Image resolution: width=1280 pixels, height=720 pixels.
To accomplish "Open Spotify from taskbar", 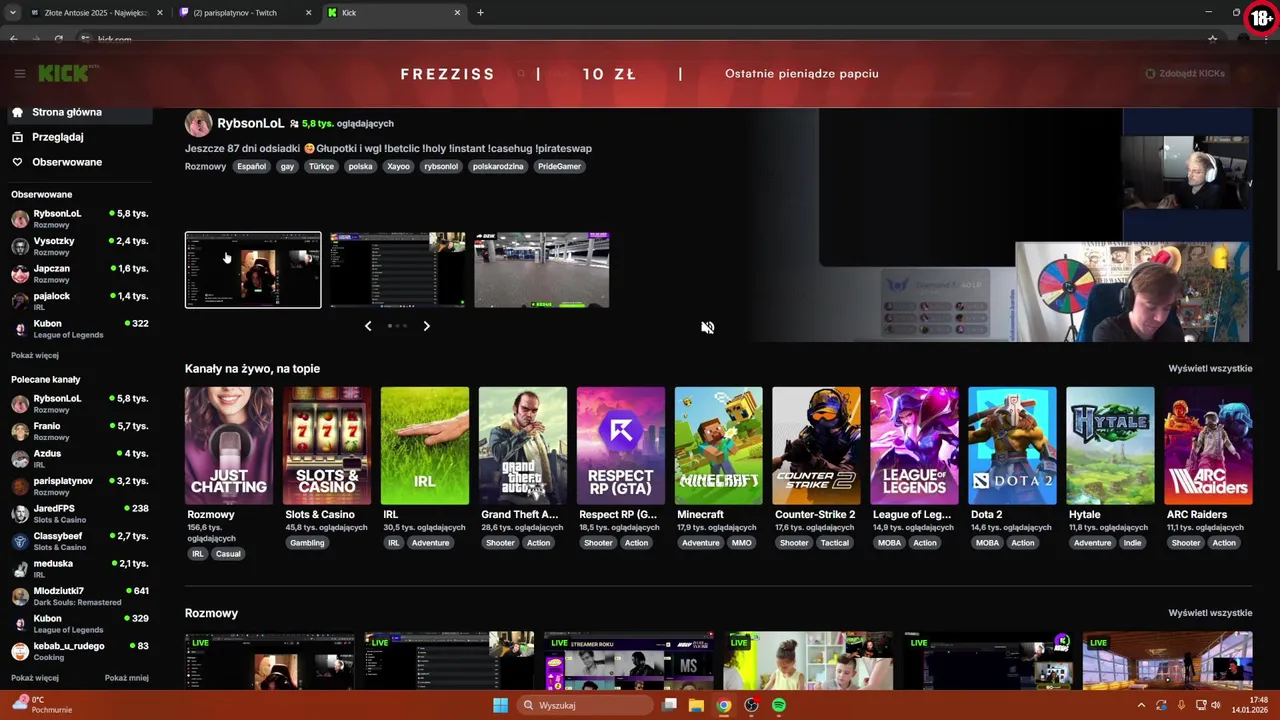I will tap(779, 705).
